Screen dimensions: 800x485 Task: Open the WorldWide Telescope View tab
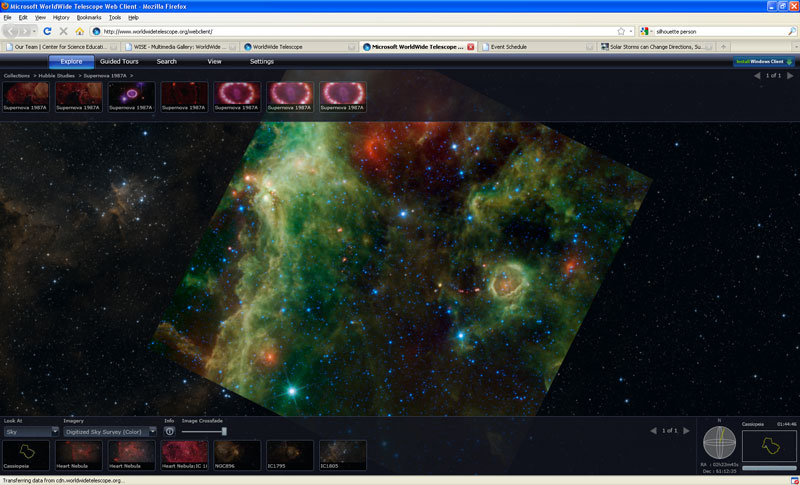214,62
